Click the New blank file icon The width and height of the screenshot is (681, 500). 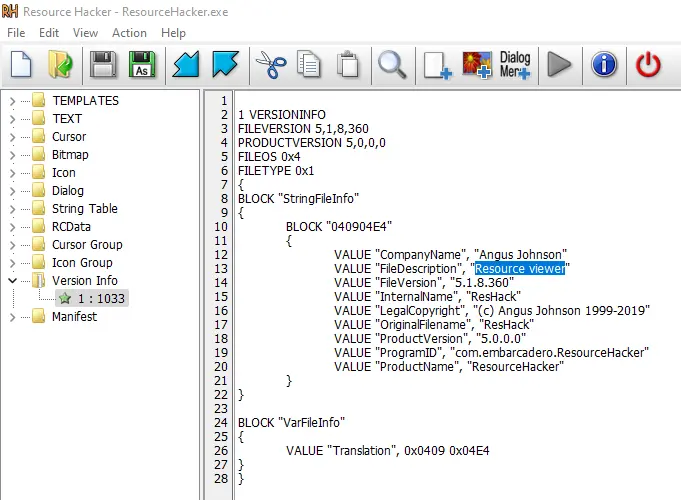click(x=22, y=65)
